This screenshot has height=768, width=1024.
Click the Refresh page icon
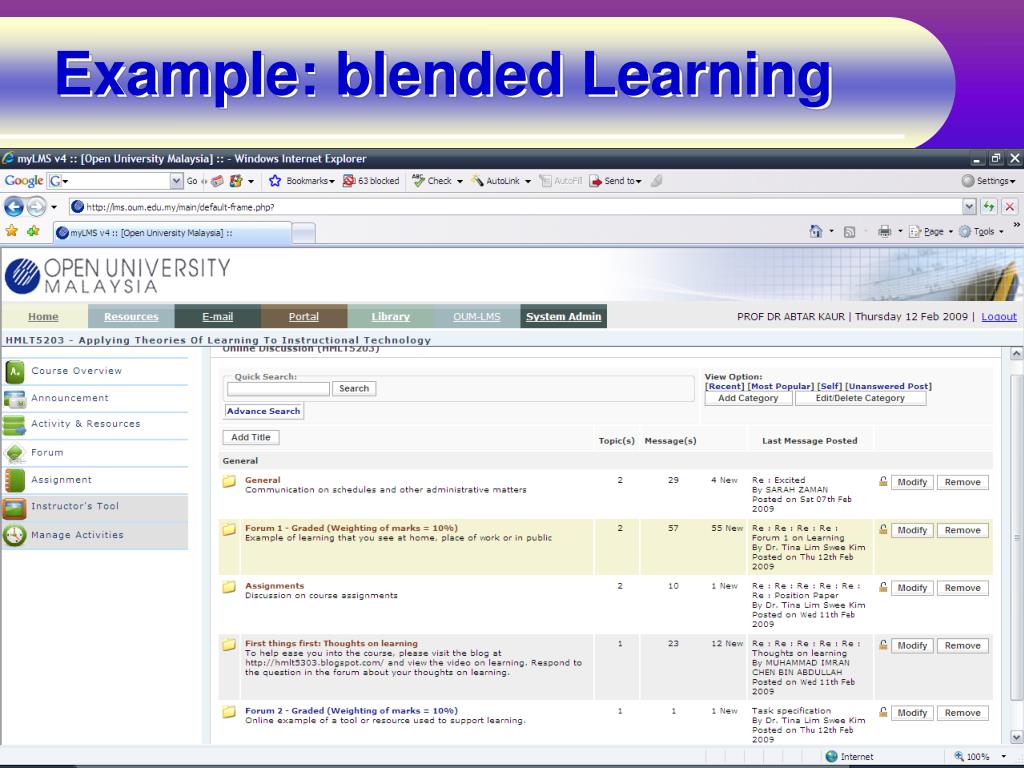(989, 207)
